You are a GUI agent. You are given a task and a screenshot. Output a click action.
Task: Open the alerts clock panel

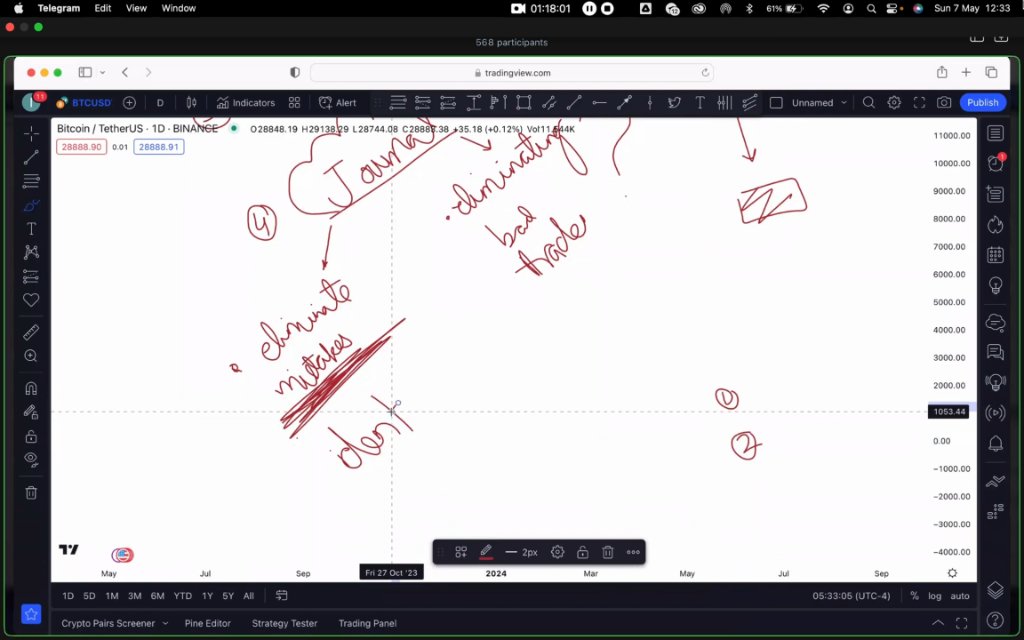click(995, 163)
